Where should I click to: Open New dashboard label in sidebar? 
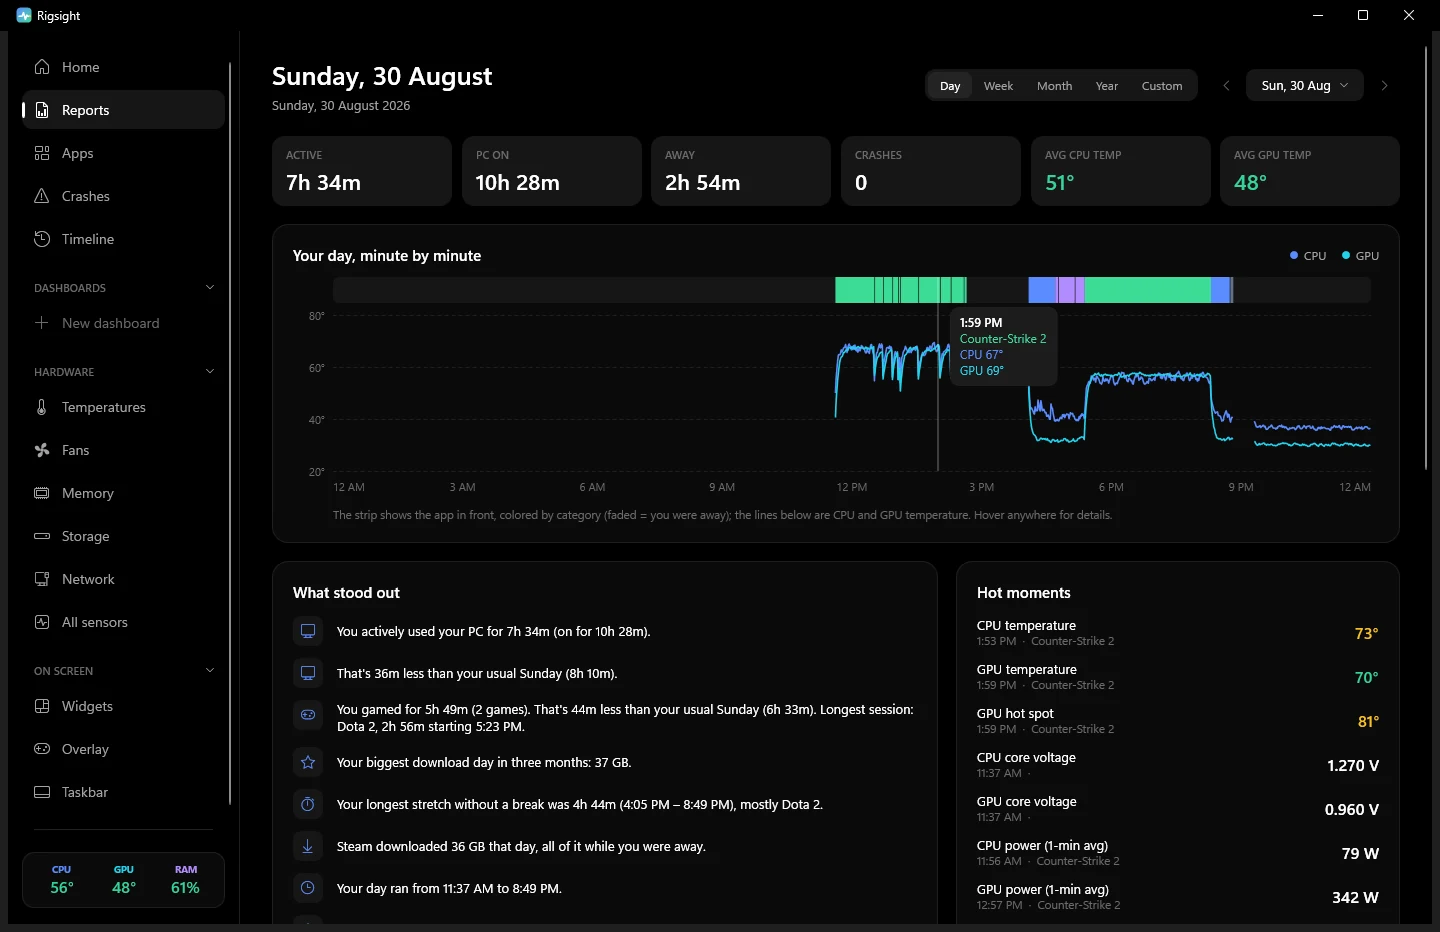pos(110,323)
